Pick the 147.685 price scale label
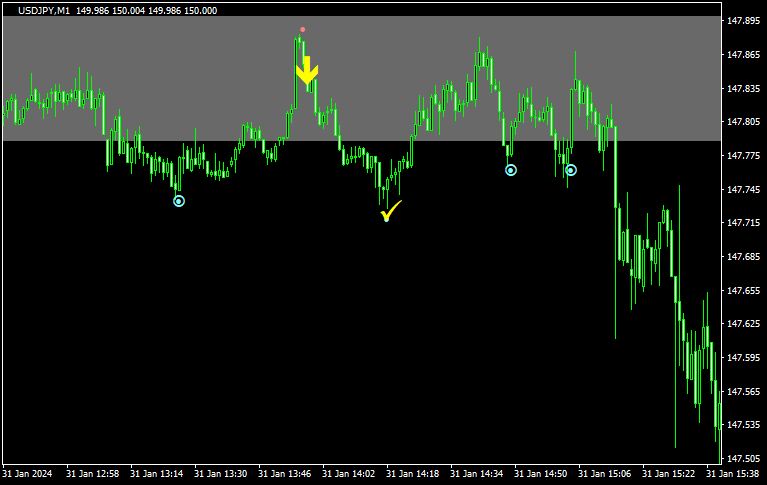Screen dimensions: 767x485 coord(742,257)
